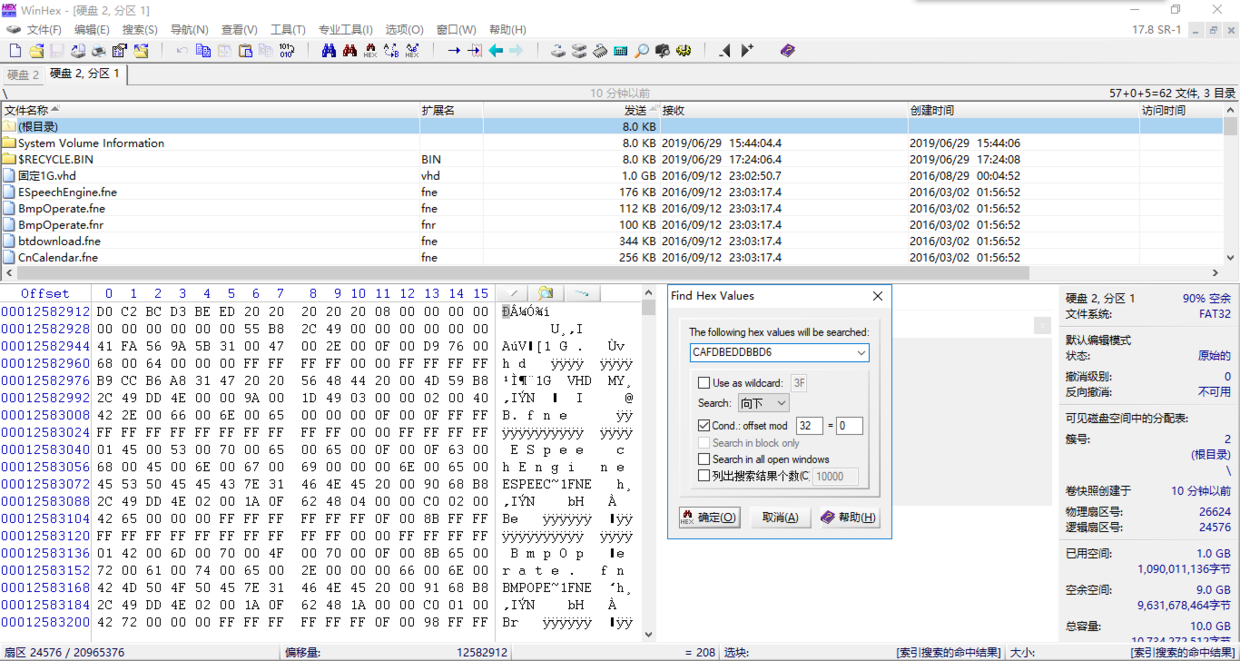Click the 取消(A) cancel button

click(x=780, y=517)
